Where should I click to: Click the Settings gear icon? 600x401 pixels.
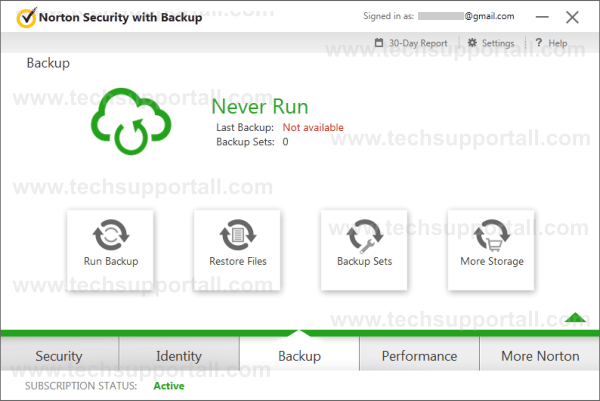[x=473, y=42]
